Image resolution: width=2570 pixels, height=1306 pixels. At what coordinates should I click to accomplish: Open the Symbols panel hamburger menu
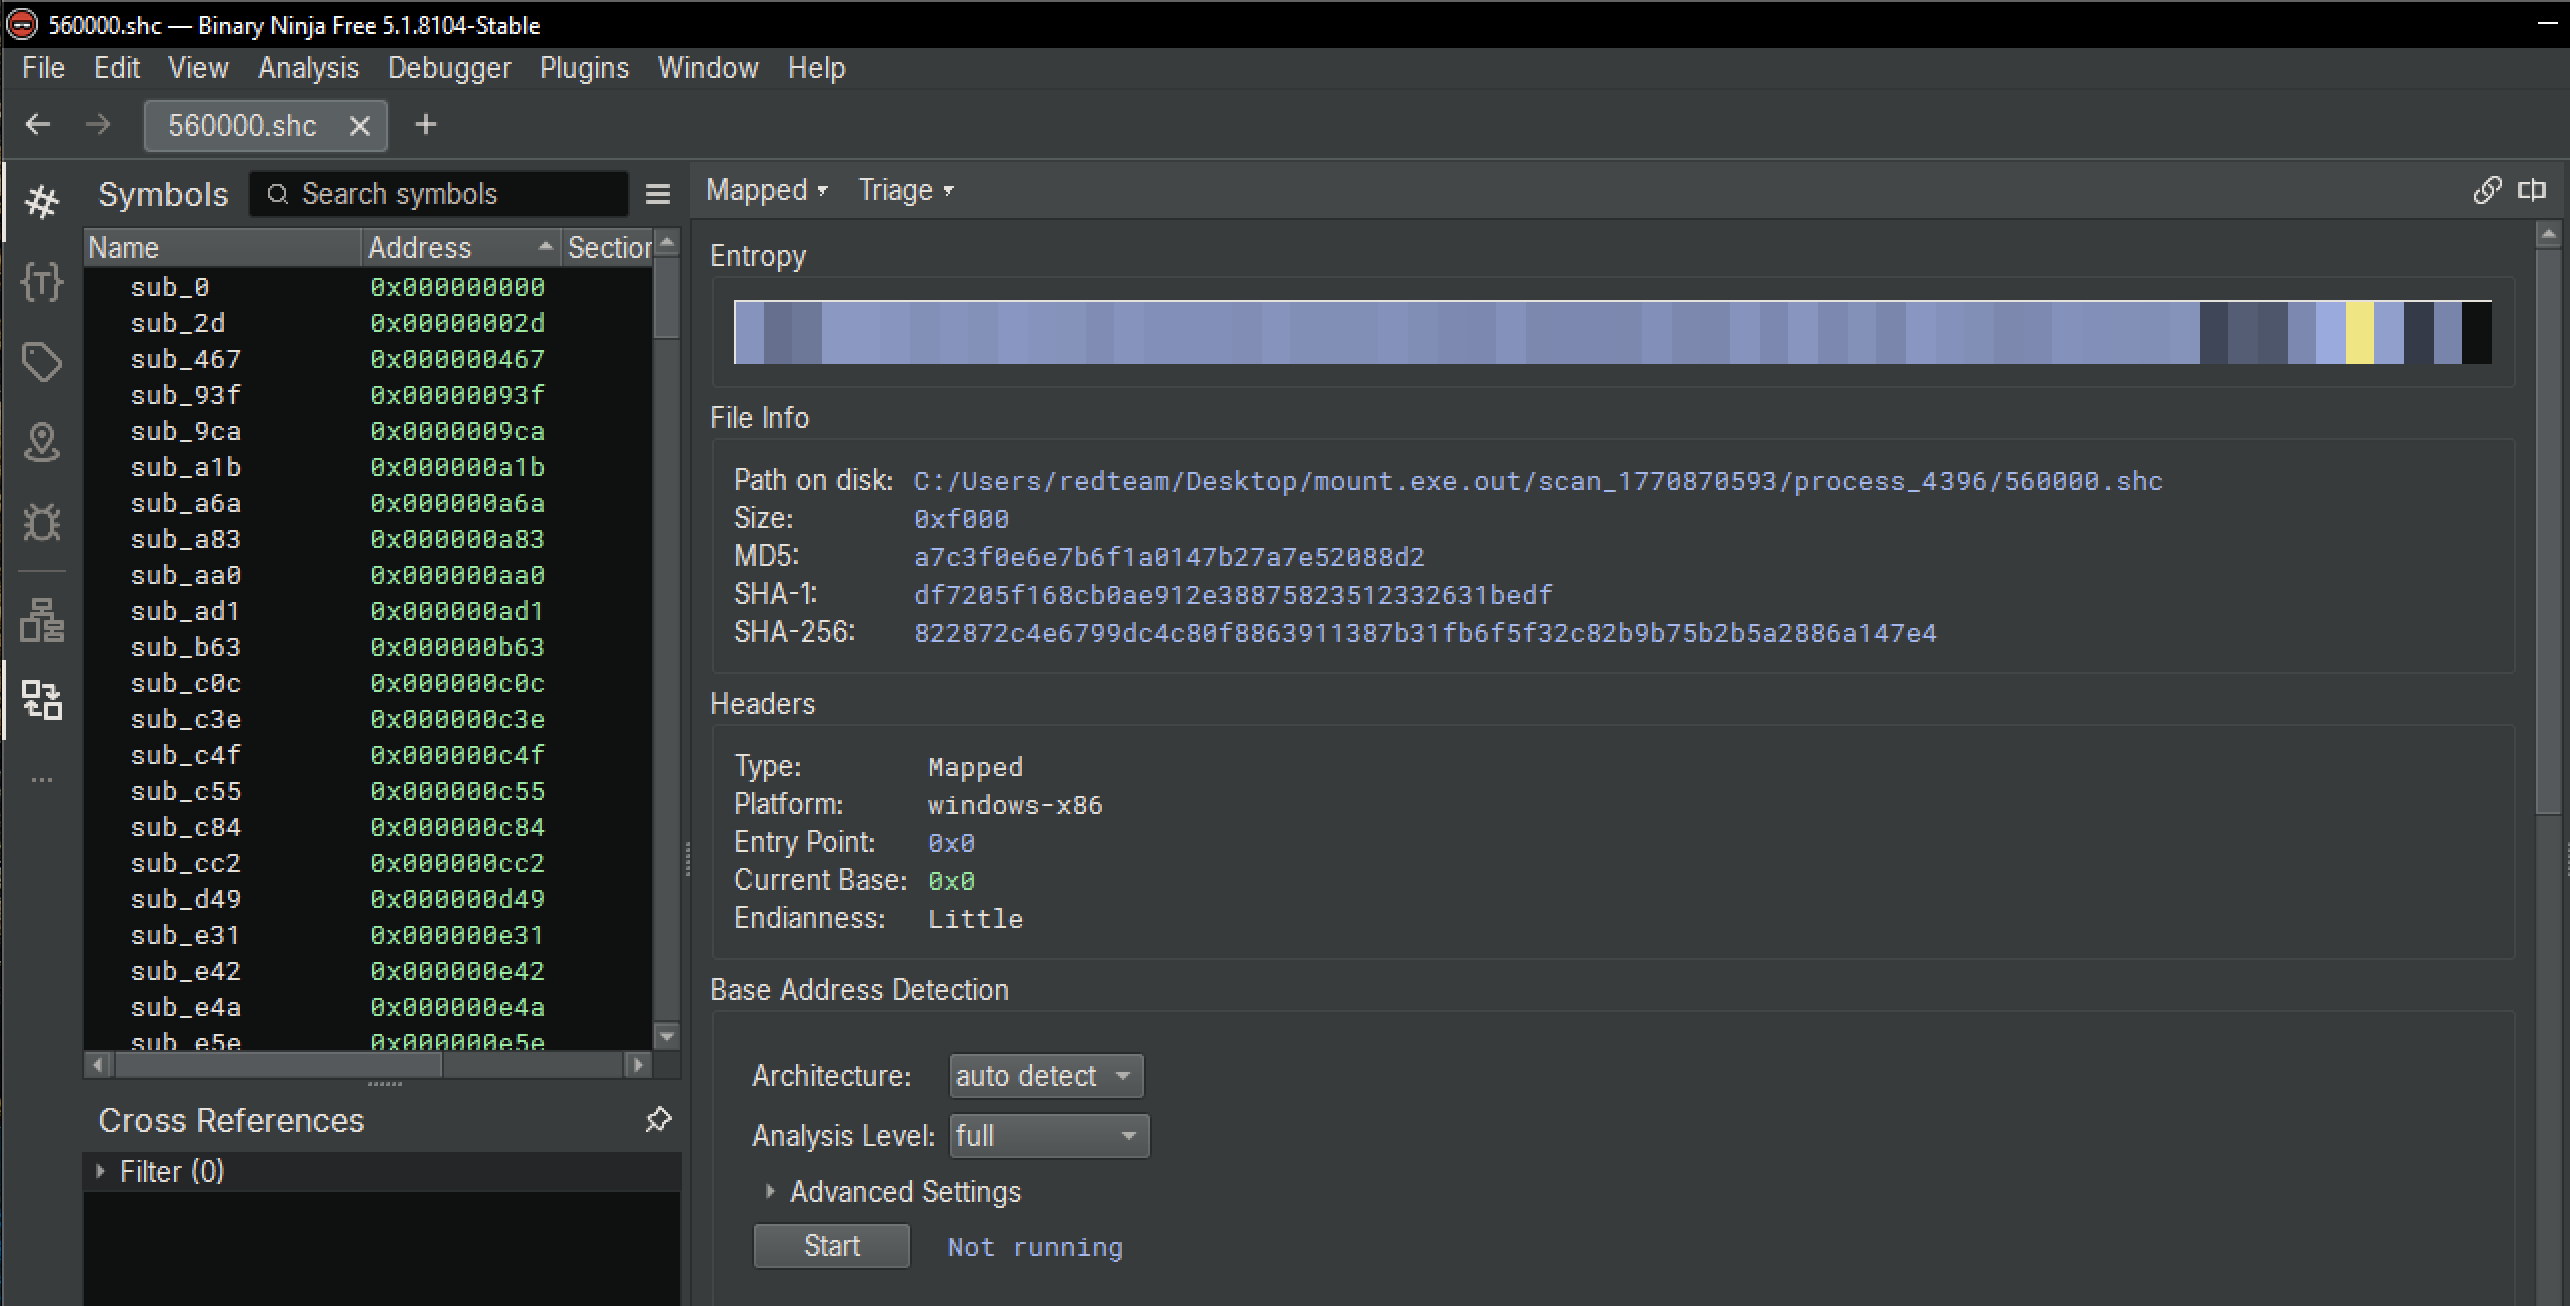658,194
